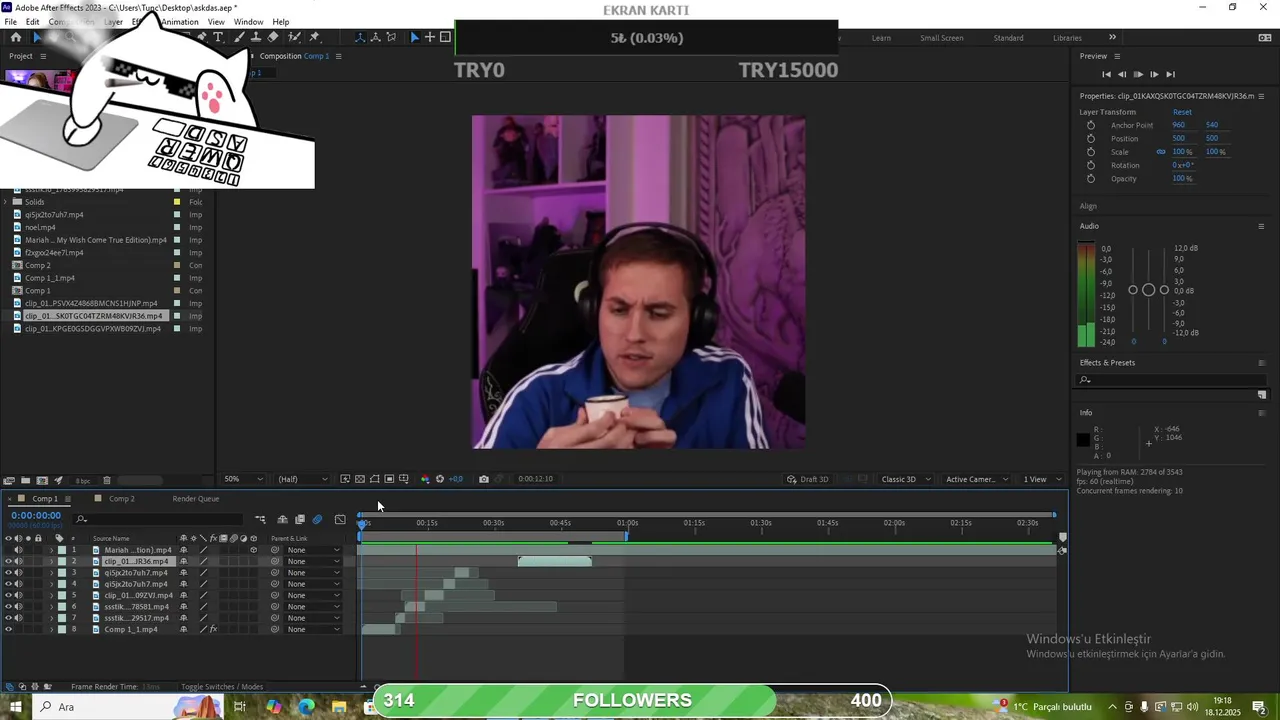
Task: Open the Audio panel menu
Action: 1261,226
